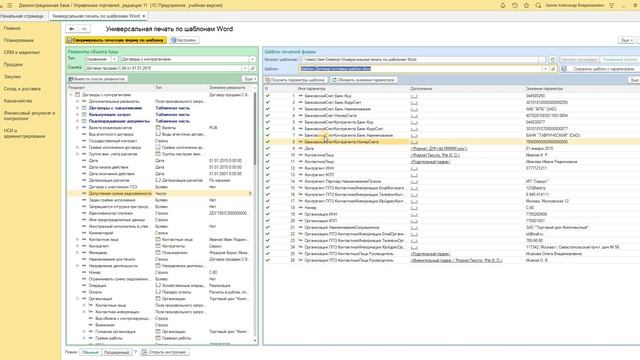Open the Шаблон field dropdown arrow
The width and height of the screenshot is (640, 360).
[545, 69]
